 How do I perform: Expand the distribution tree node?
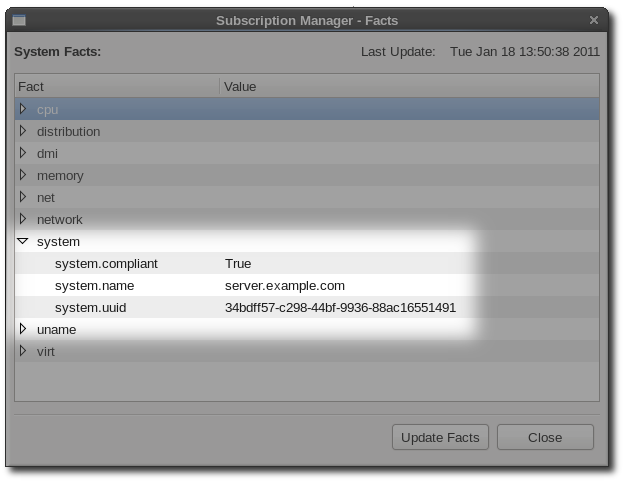(23, 131)
